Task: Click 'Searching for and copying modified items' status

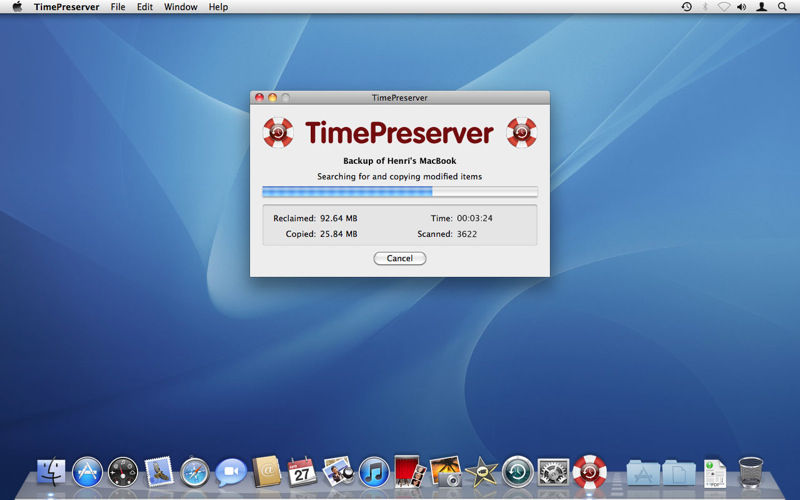Action: [x=399, y=177]
